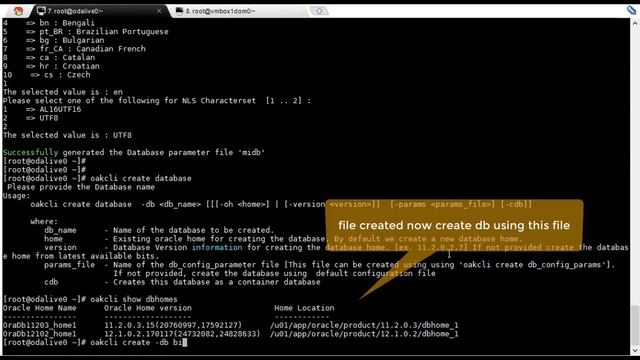Click the paperclip attach icon
This screenshot has width=640, height=360.
tap(631, 10)
